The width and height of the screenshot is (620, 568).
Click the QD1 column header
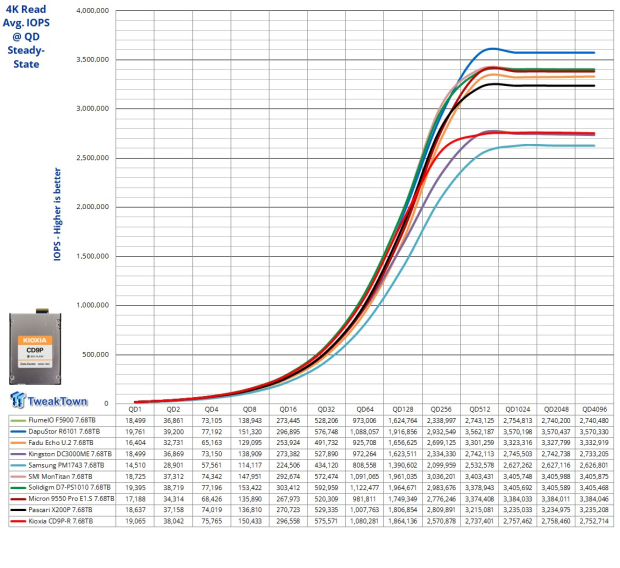click(x=135, y=409)
